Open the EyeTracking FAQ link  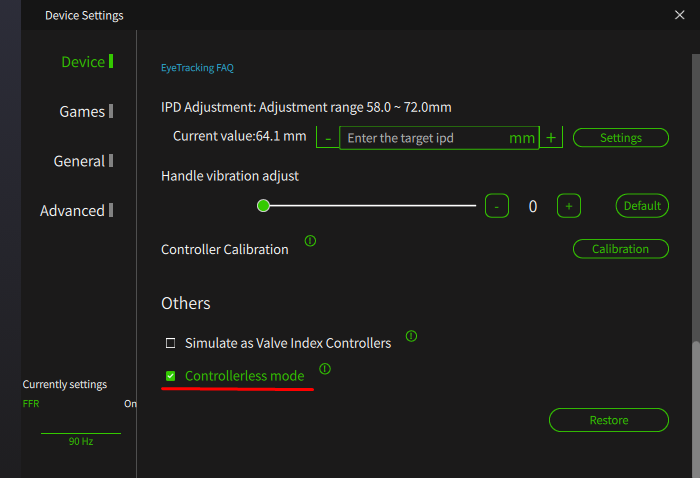197,68
